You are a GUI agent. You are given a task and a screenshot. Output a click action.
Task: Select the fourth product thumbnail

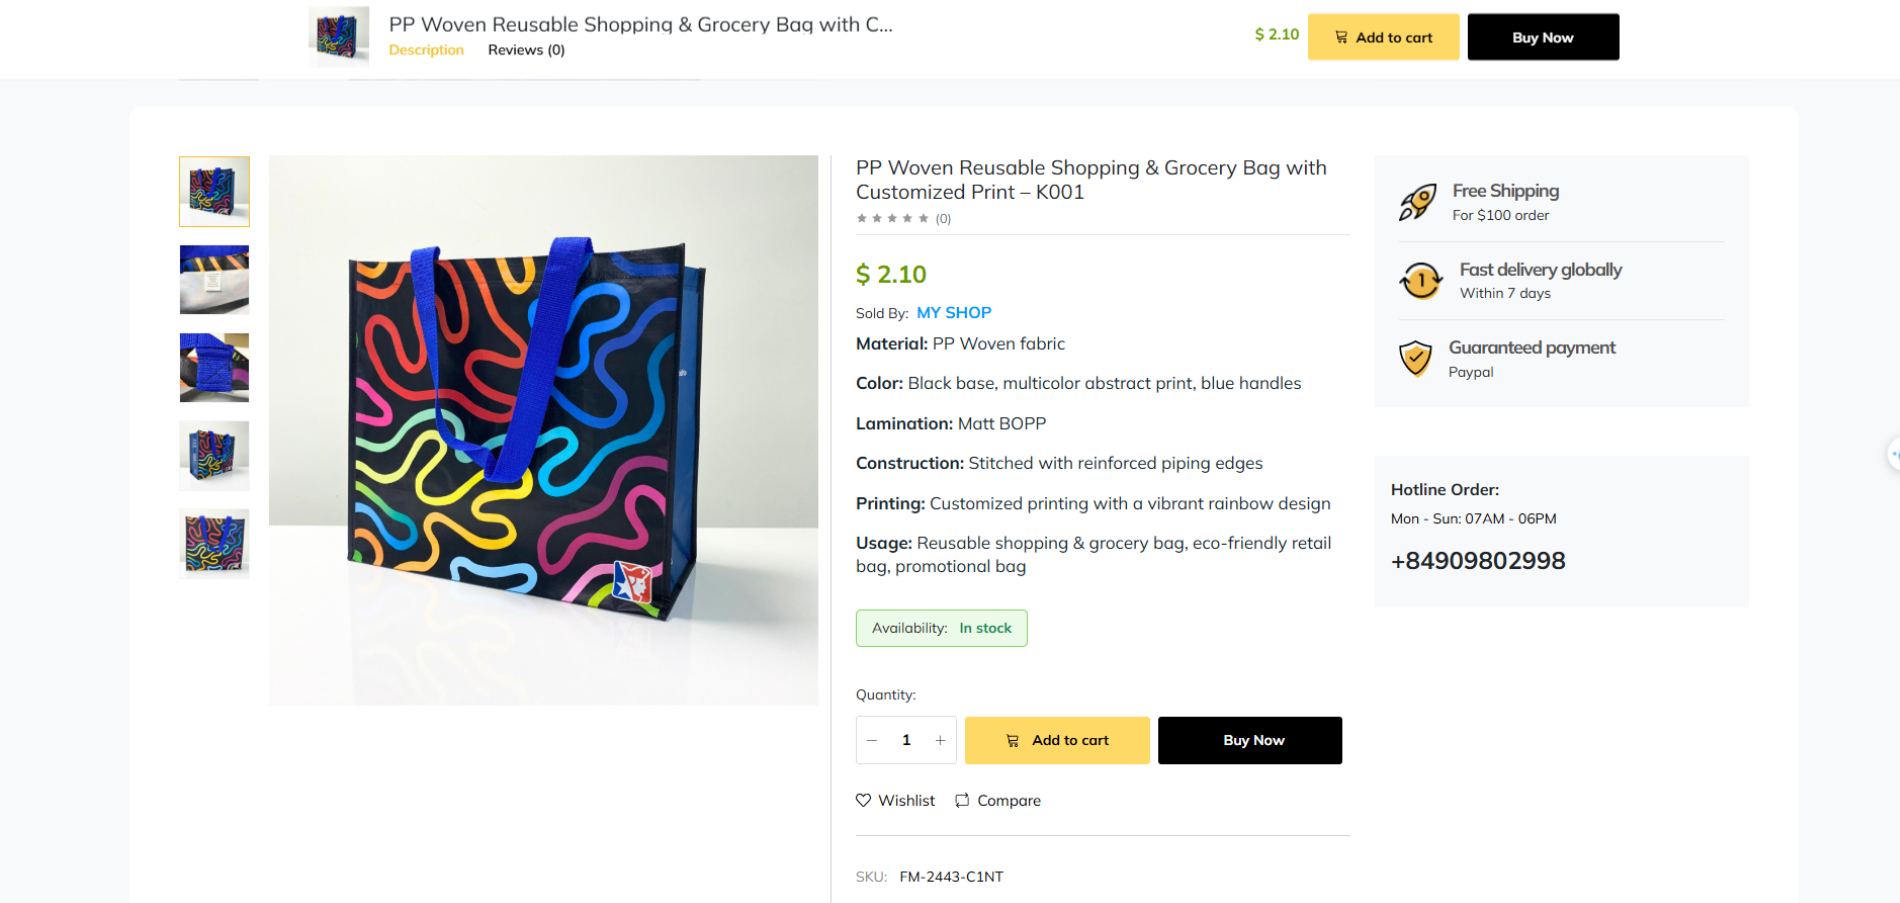point(214,456)
